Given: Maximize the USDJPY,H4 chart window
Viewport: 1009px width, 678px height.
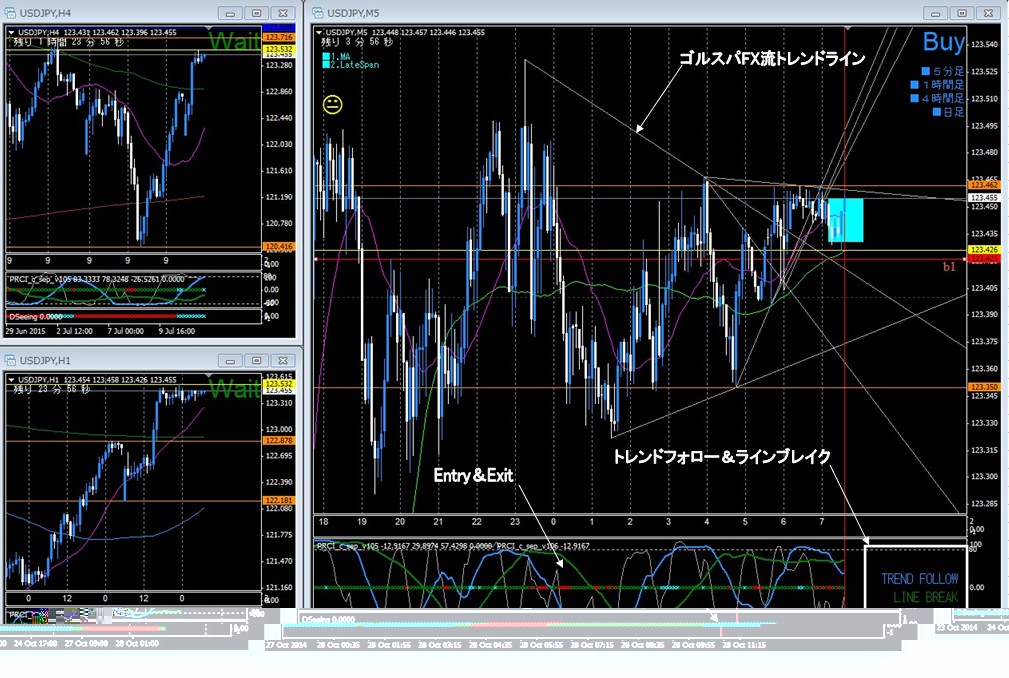Looking at the screenshot, I should pyautogui.click(x=257, y=13).
